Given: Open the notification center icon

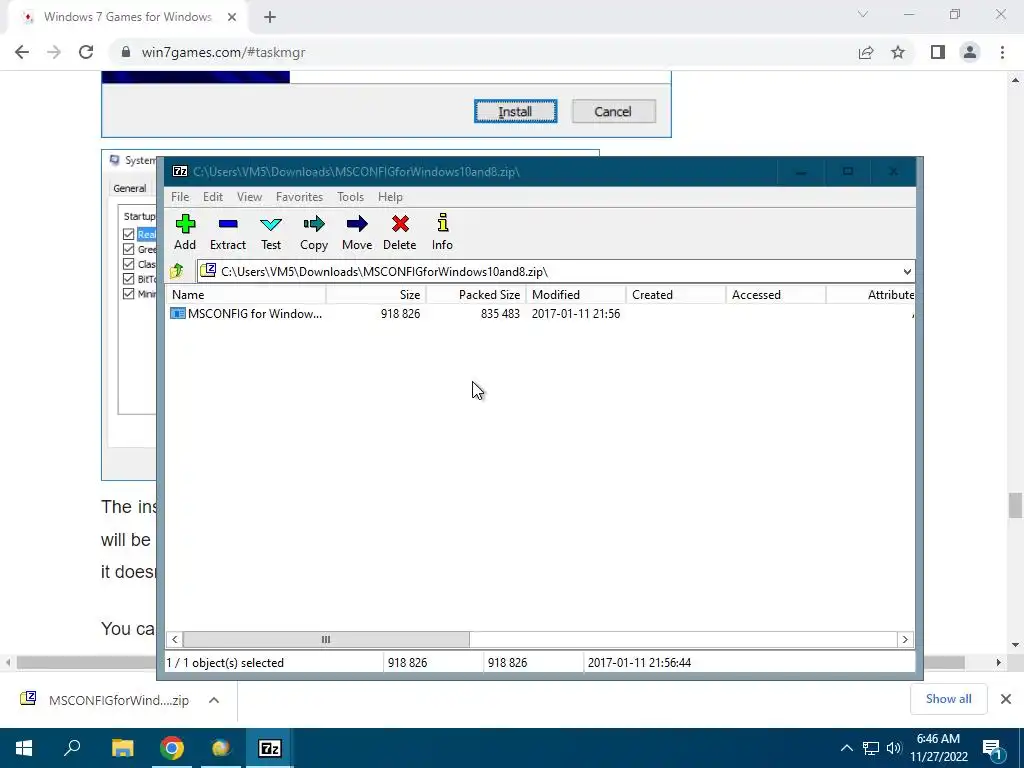Looking at the screenshot, I should point(993,748).
